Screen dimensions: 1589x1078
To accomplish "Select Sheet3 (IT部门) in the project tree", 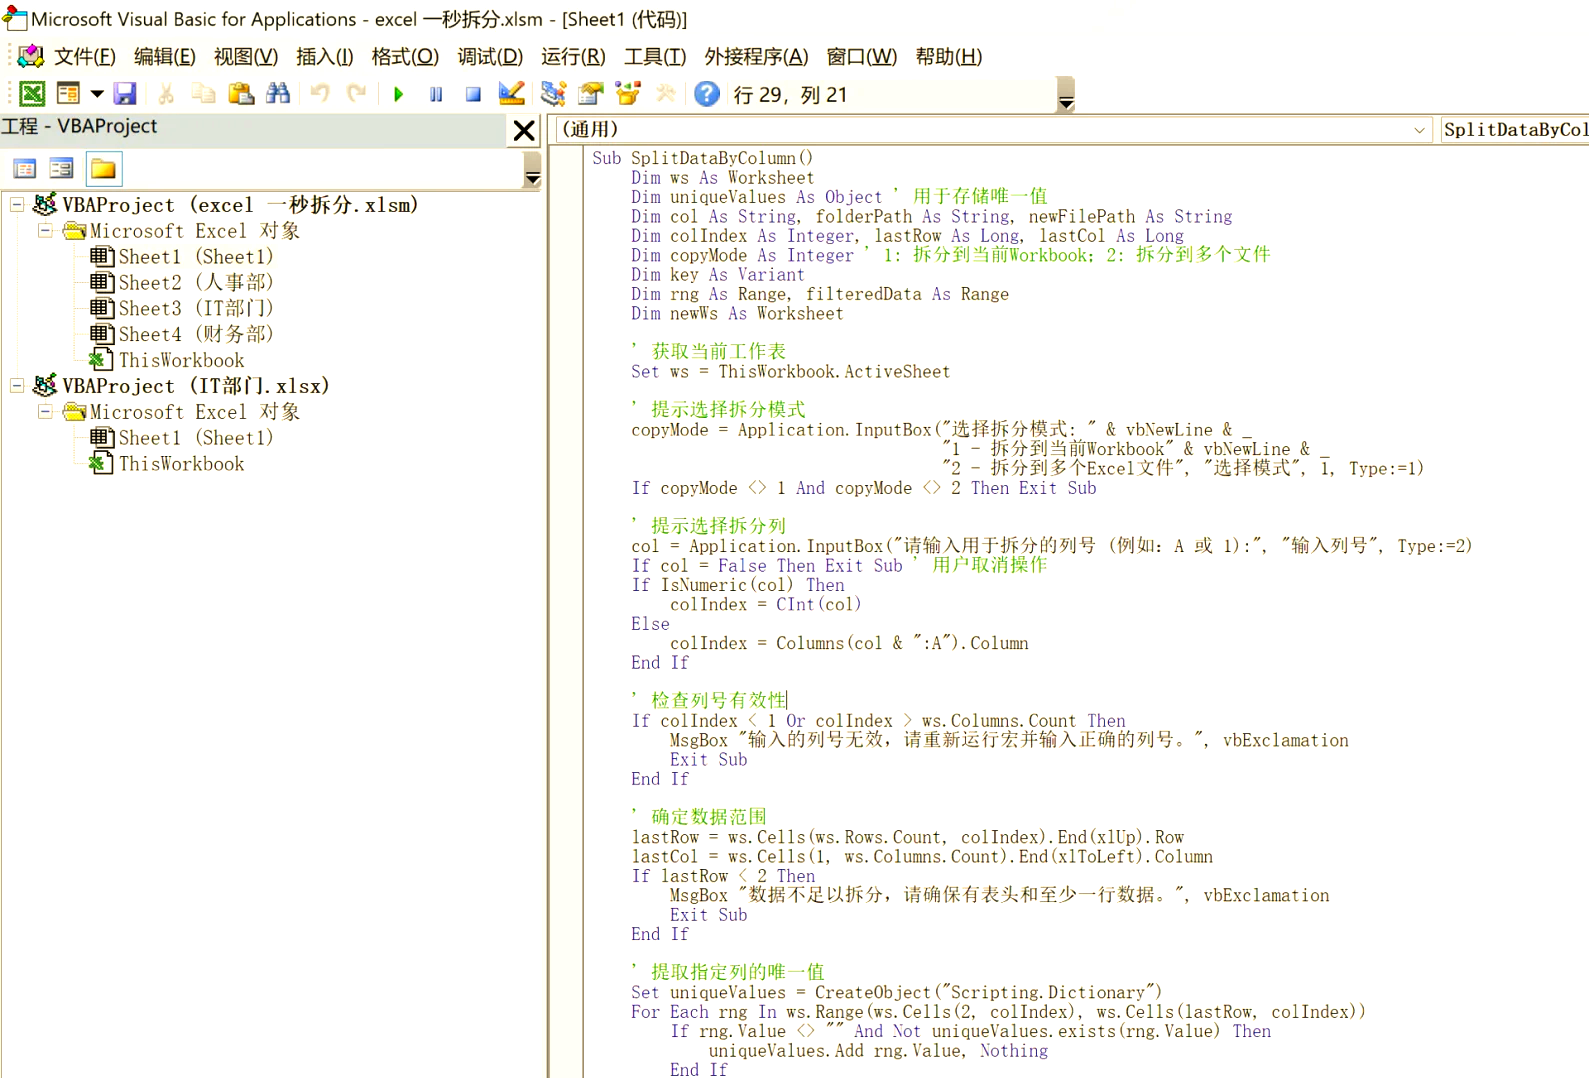I will click(195, 309).
